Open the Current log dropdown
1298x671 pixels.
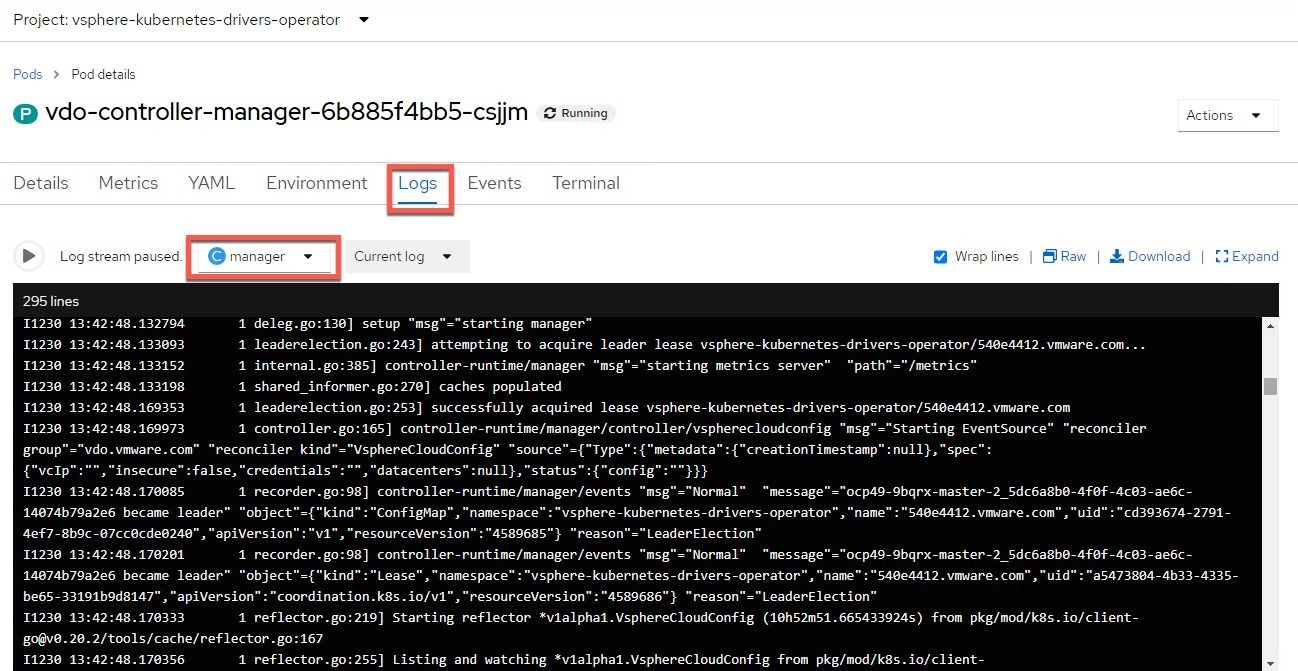pyautogui.click(x=407, y=257)
